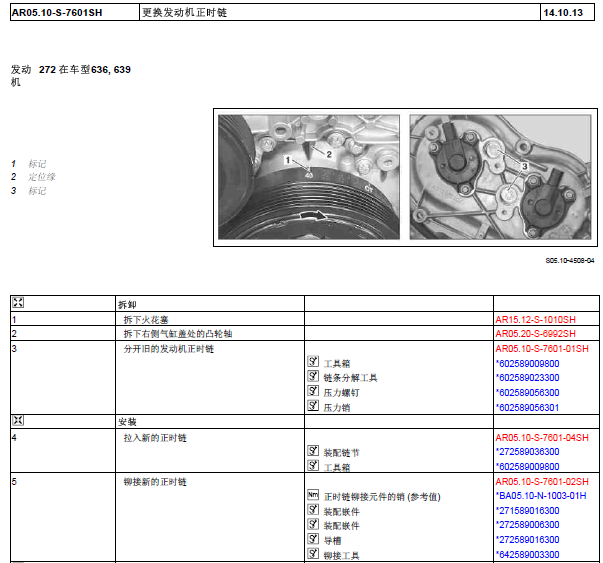Open tool link 272589036300

point(528,451)
